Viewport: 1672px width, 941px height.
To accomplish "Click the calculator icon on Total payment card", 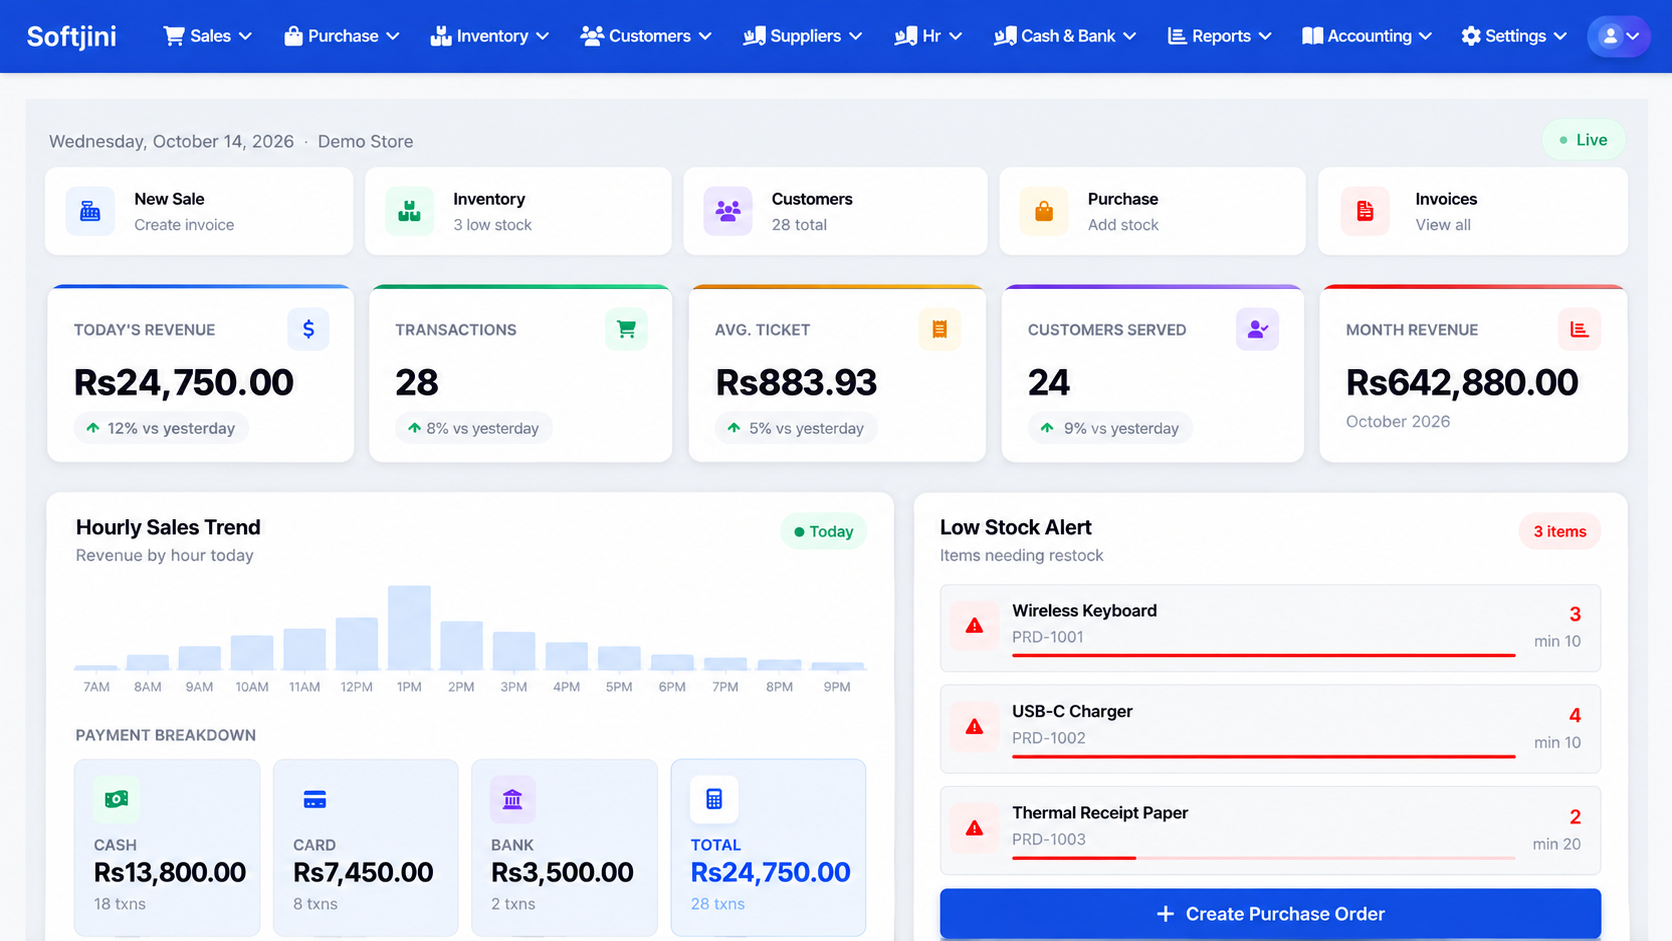I will click(714, 799).
